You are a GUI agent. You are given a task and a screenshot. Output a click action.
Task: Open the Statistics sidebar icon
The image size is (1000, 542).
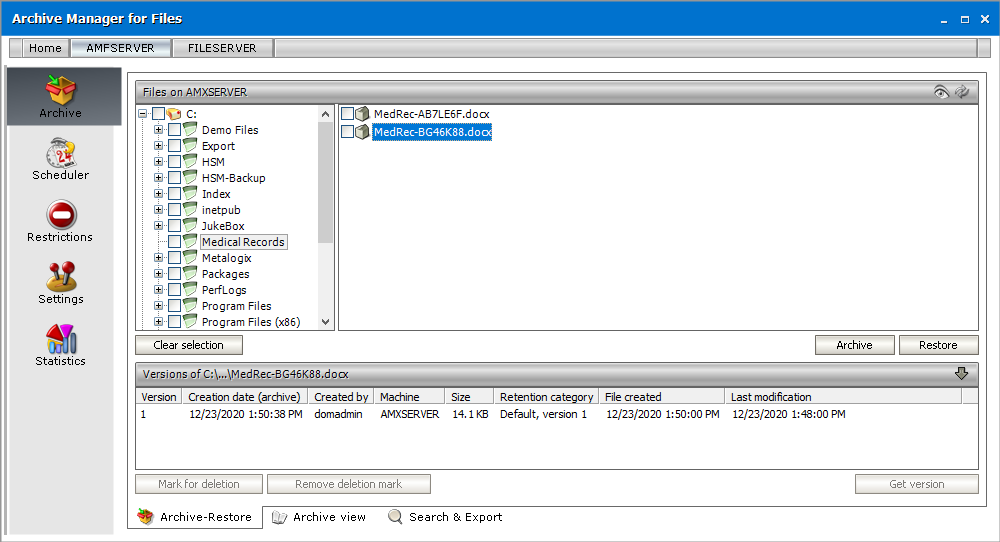click(x=61, y=345)
